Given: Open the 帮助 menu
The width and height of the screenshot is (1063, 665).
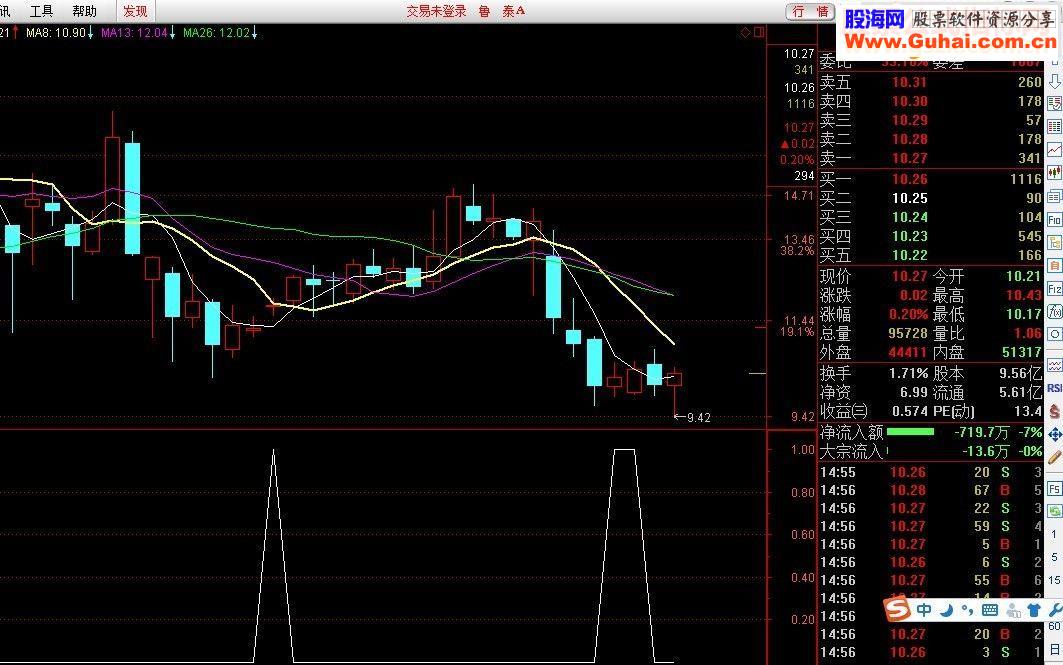Looking at the screenshot, I should tap(84, 11).
